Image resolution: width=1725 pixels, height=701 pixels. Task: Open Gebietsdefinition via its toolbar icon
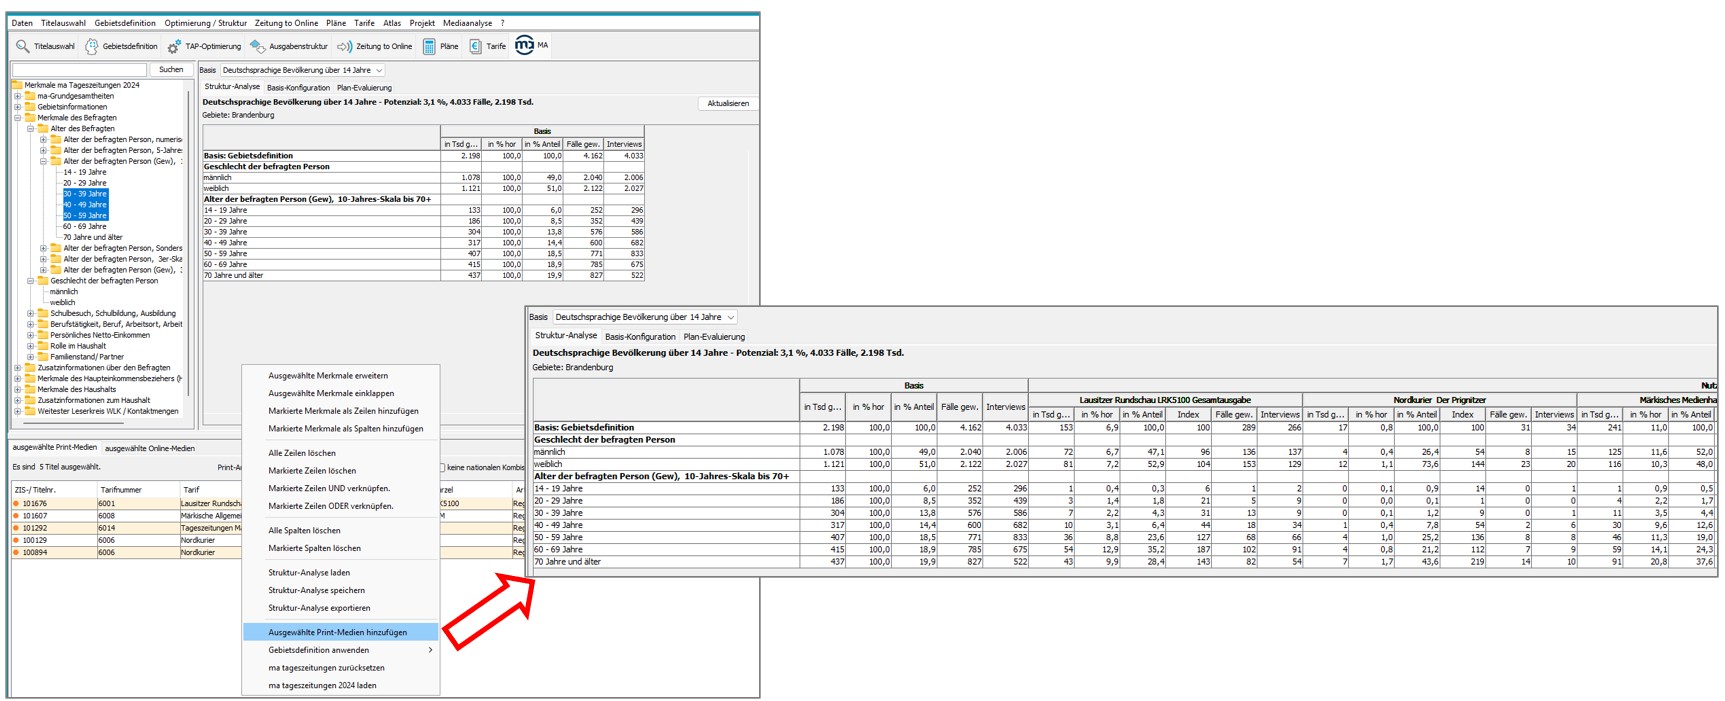tap(92, 46)
